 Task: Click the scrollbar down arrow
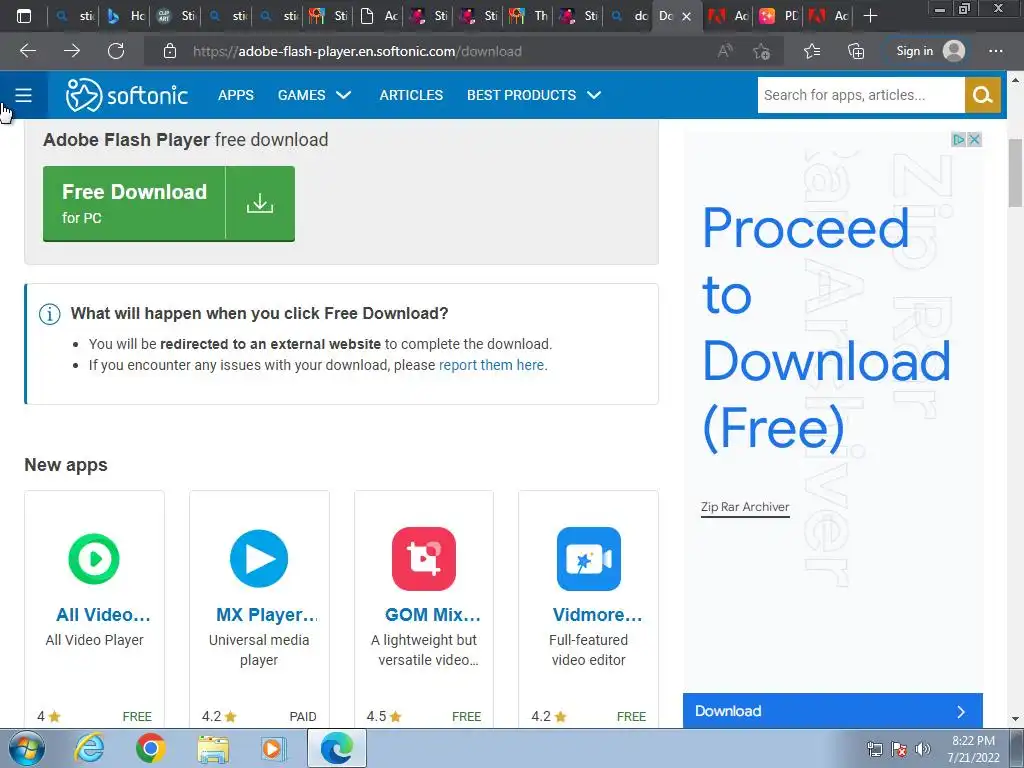point(1015,719)
